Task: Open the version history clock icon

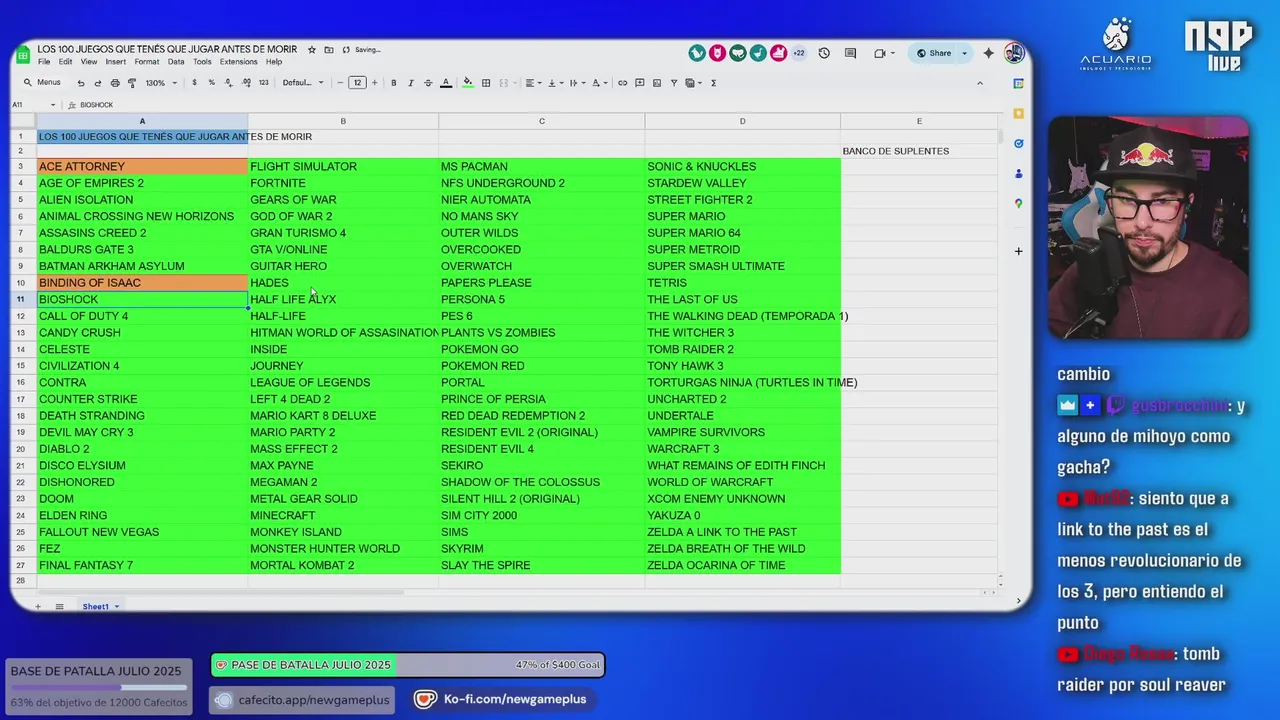Action: [x=824, y=53]
